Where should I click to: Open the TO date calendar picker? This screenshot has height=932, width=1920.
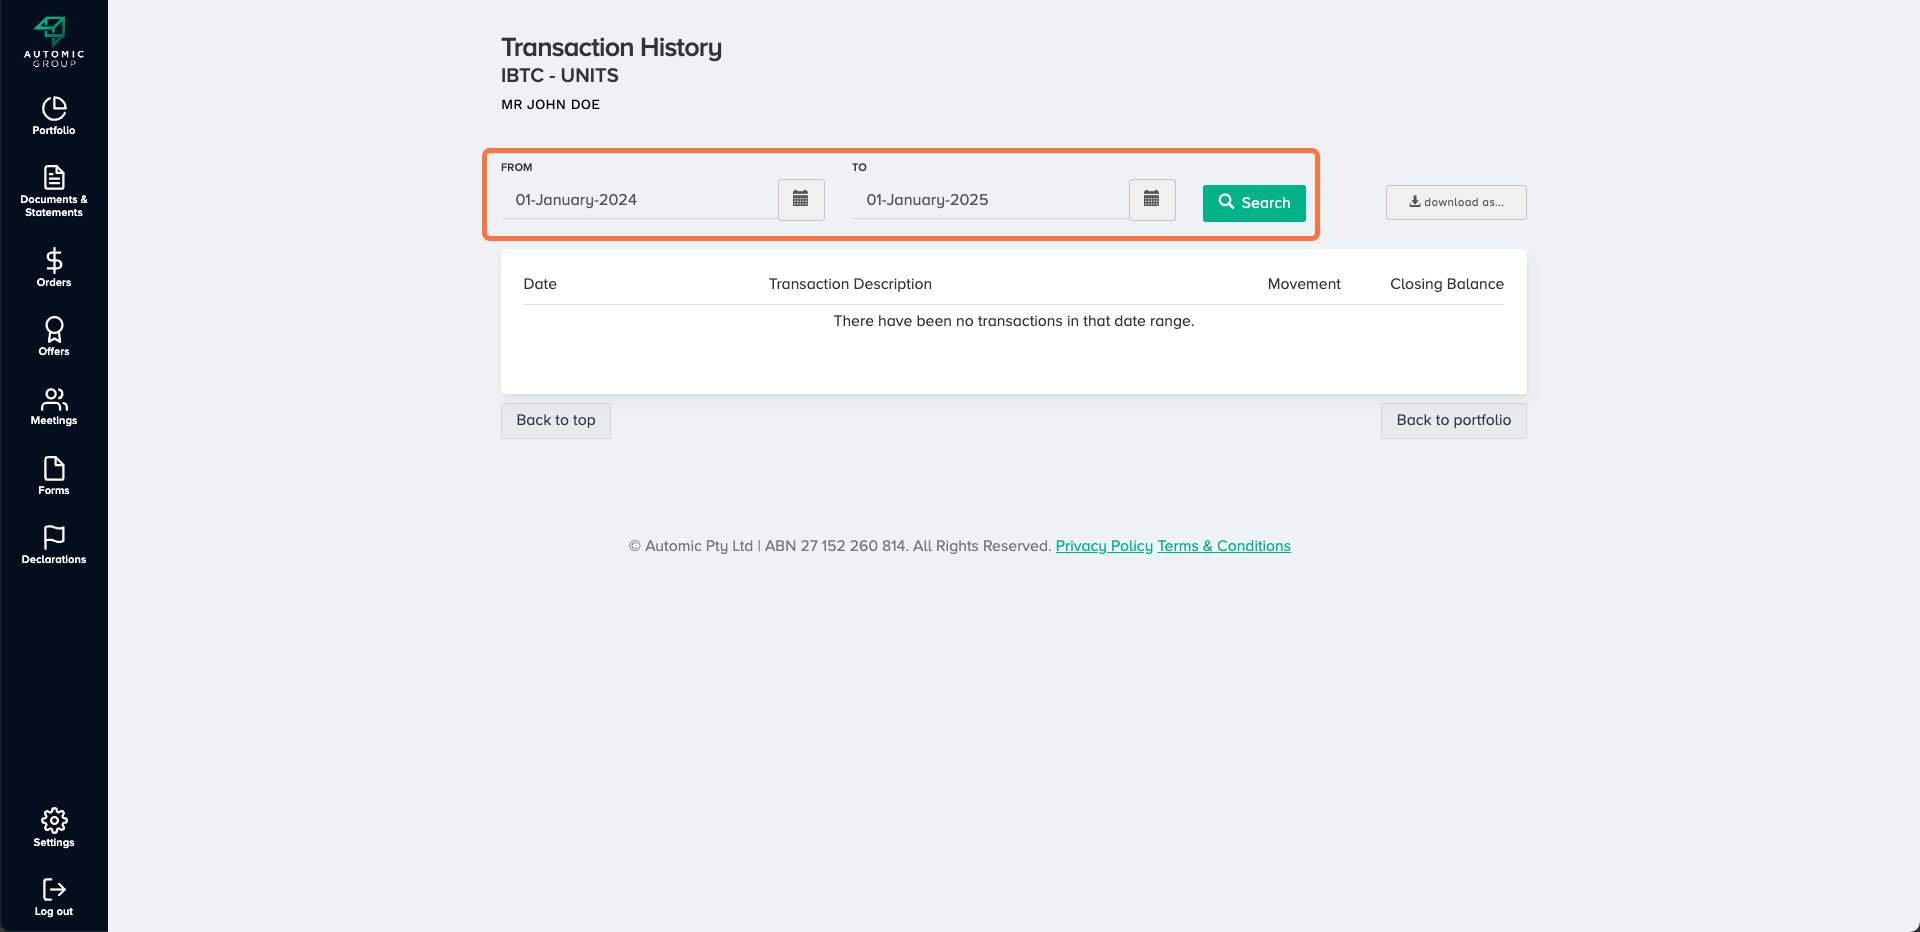click(1152, 200)
